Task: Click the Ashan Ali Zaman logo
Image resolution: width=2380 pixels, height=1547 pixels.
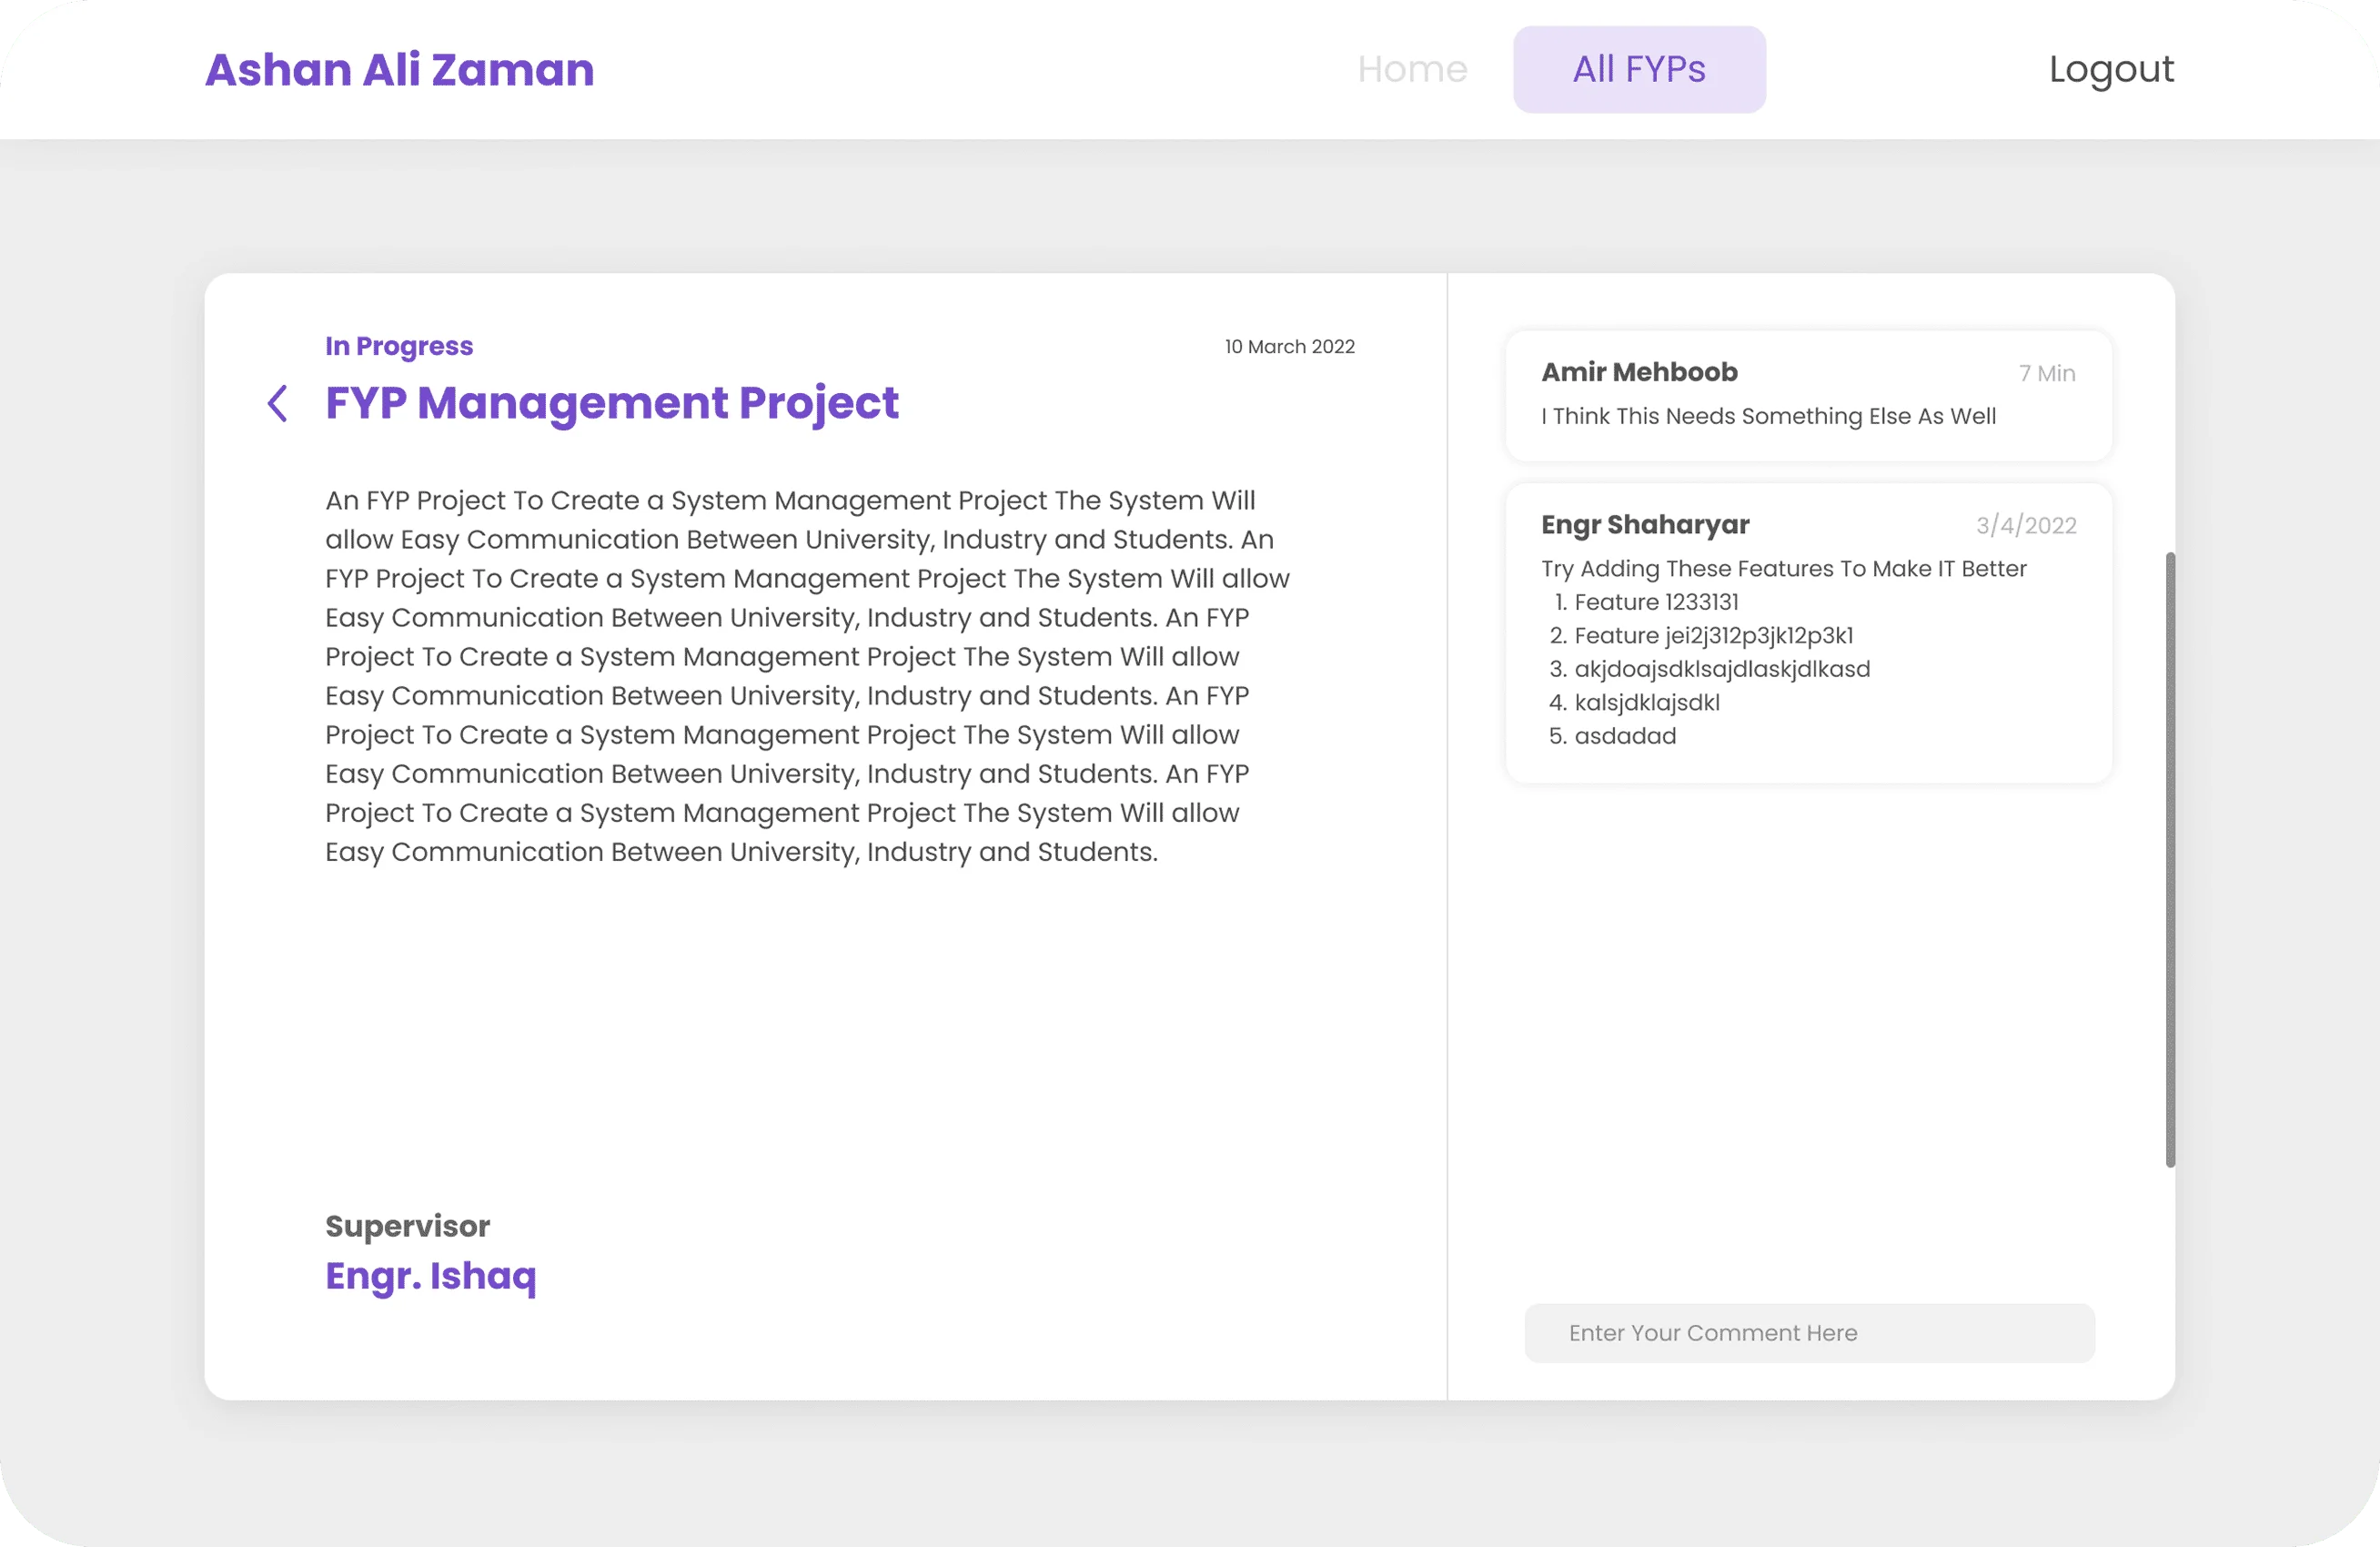Action: (x=399, y=69)
